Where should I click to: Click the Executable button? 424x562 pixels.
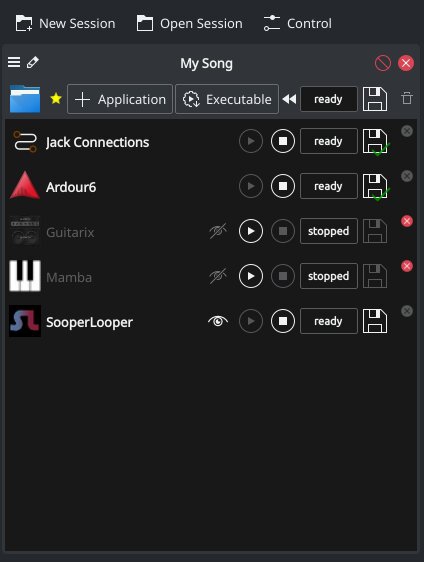click(x=227, y=99)
